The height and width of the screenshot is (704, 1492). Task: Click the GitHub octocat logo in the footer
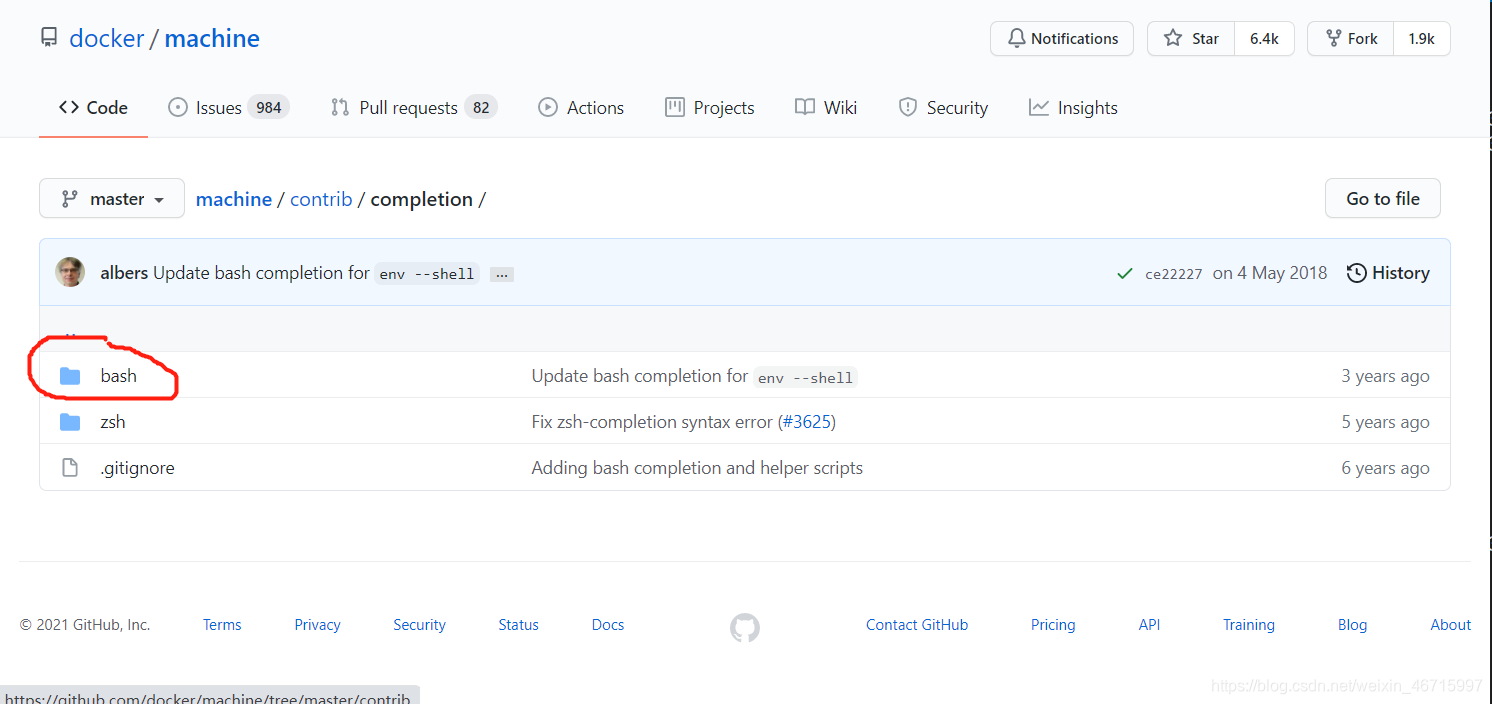point(744,628)
